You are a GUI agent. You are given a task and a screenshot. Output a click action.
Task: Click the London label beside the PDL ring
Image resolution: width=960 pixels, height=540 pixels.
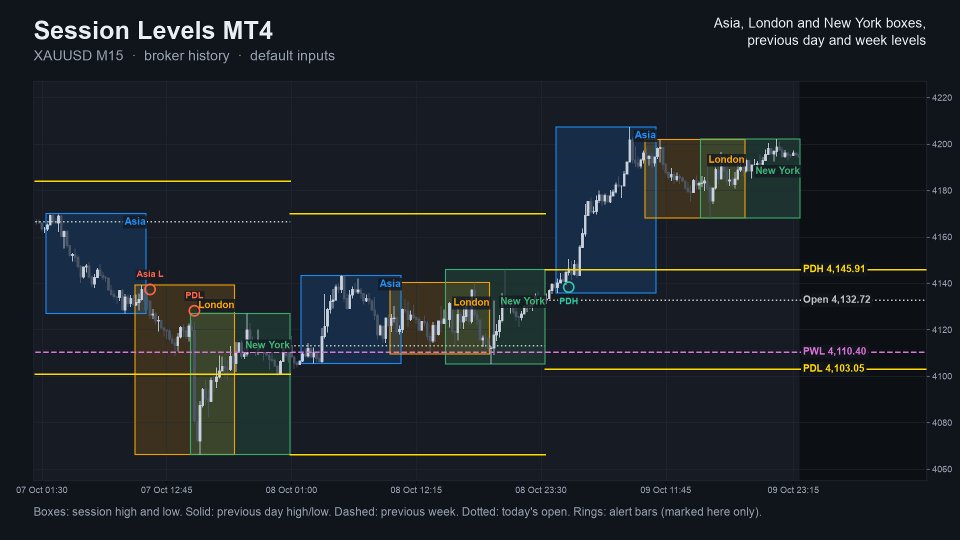(216, 305)
